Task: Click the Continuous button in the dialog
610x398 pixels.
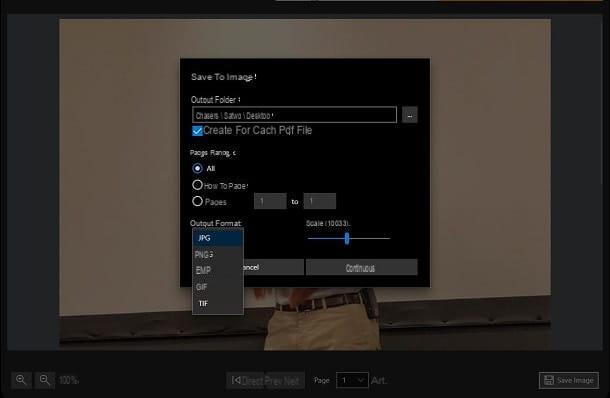Action: (361, 267)
